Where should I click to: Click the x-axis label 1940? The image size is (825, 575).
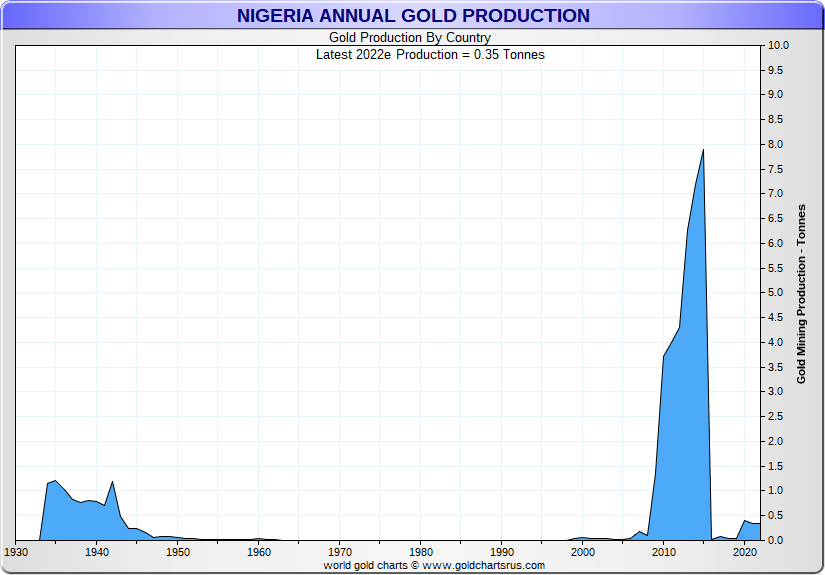97,552
